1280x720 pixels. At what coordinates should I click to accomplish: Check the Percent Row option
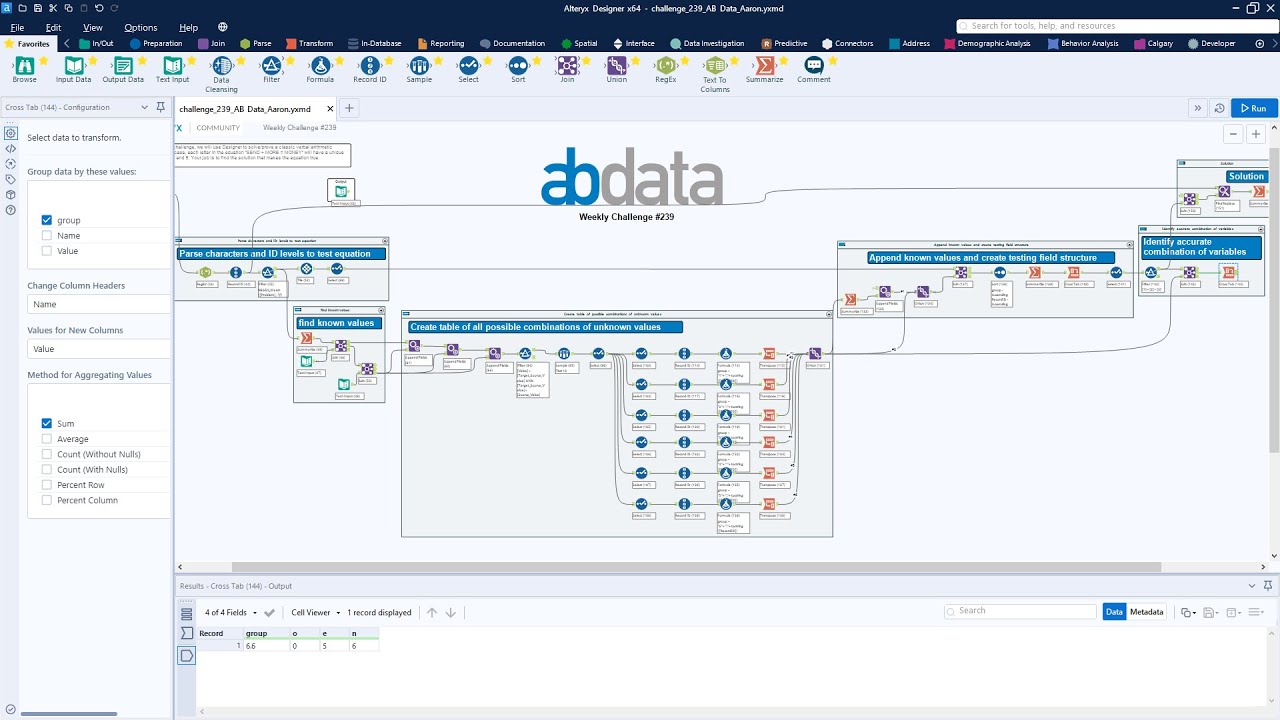click(x=46, y=485)
